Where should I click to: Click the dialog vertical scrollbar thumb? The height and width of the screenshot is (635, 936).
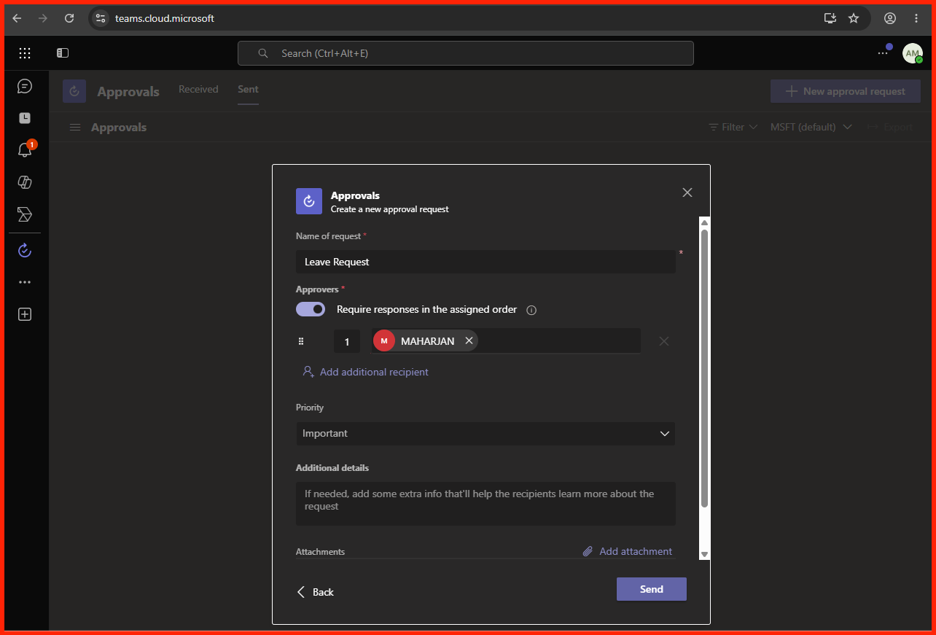(x=704, y=368)
